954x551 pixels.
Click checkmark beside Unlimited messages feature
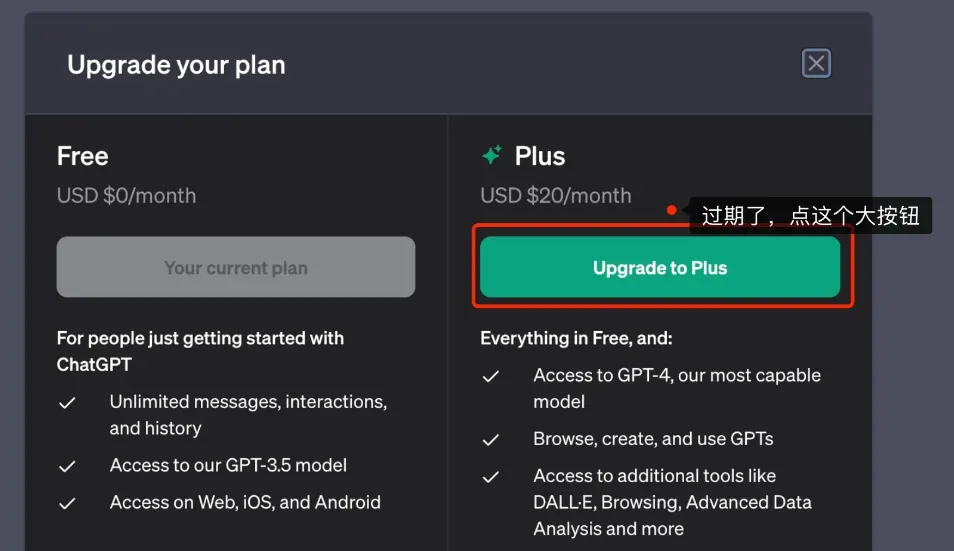67,403
